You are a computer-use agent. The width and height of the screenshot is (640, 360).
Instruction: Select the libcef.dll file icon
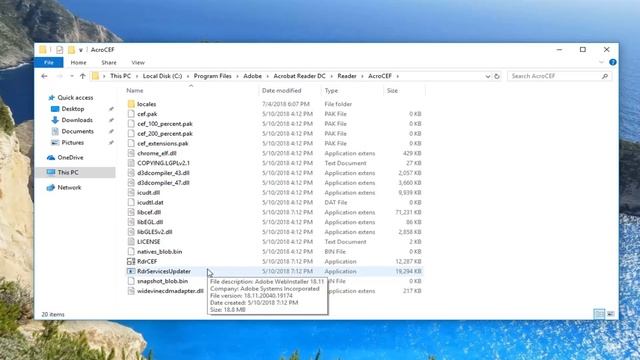tap(131, 212)
